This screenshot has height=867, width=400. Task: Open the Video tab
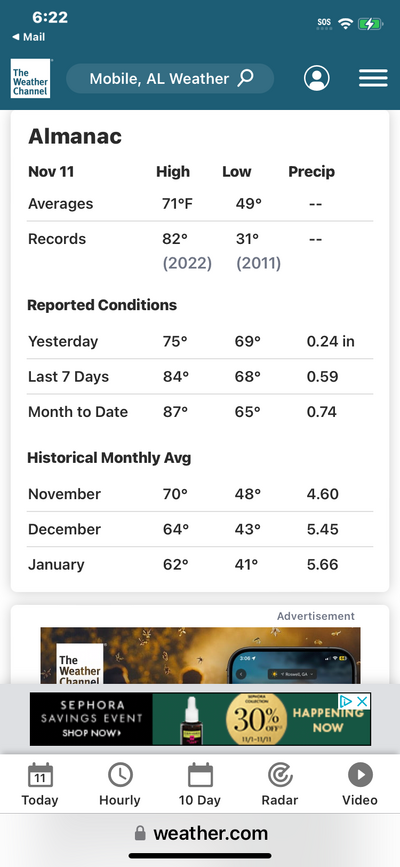(x=360, y=784)
